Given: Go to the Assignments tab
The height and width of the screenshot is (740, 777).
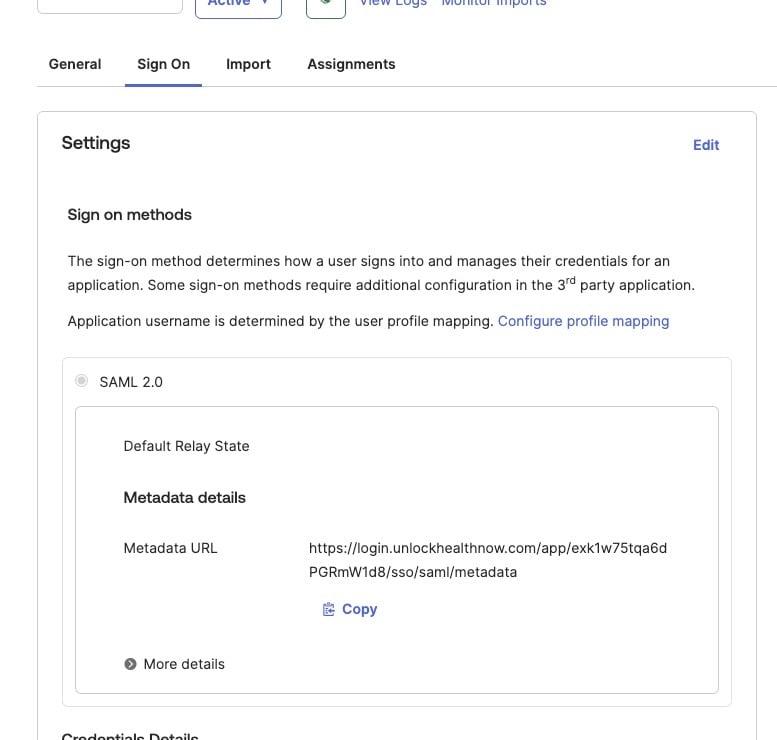Looking at the screenshot, I should click(x=351, y=64).
